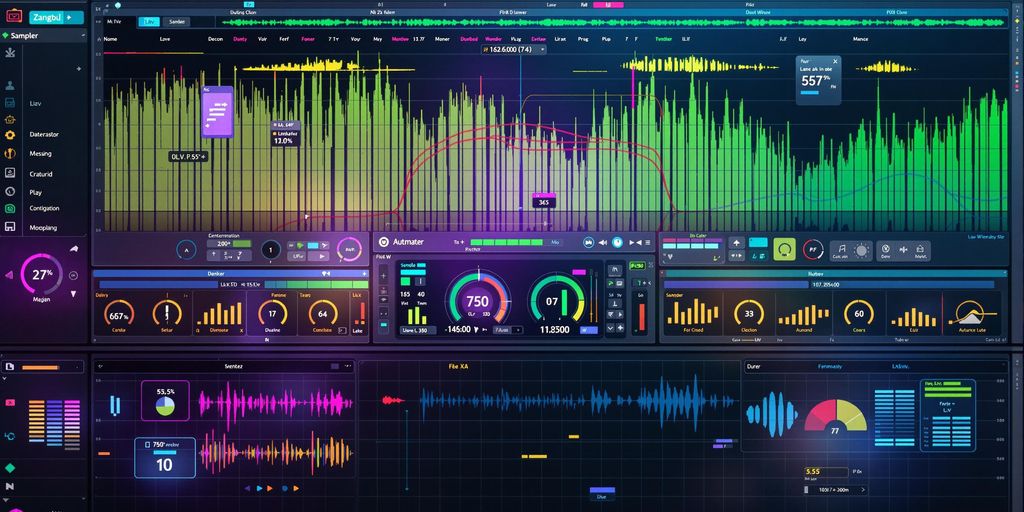Select the Decon column header

[x=216, y=39]
